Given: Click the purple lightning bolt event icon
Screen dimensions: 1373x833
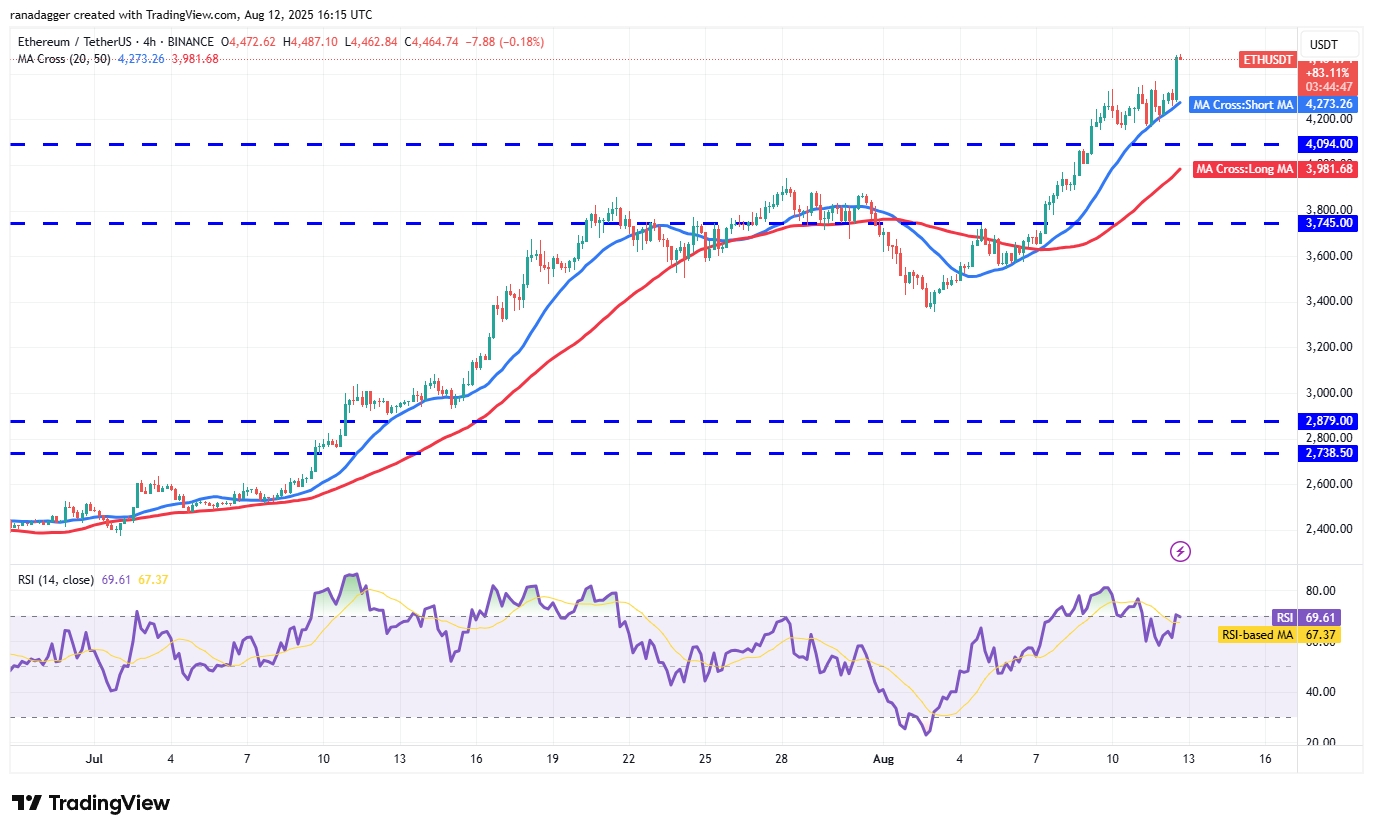Looking at the screenshot, I should point(1180,551).
